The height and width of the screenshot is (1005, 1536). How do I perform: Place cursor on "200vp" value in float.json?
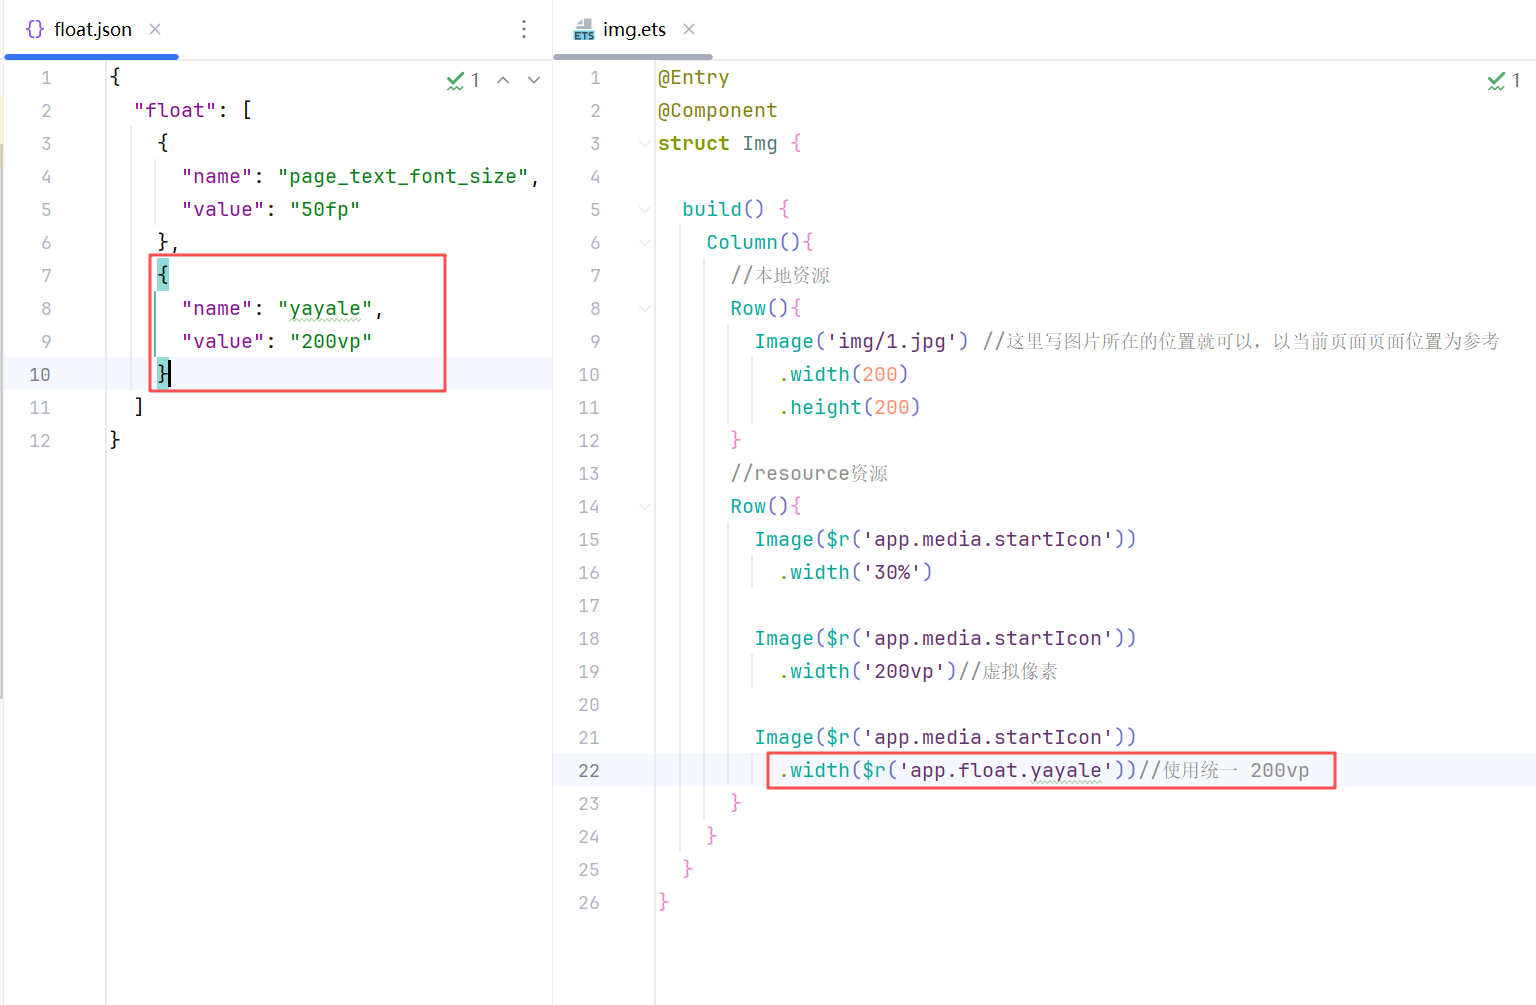click(331, 341)
